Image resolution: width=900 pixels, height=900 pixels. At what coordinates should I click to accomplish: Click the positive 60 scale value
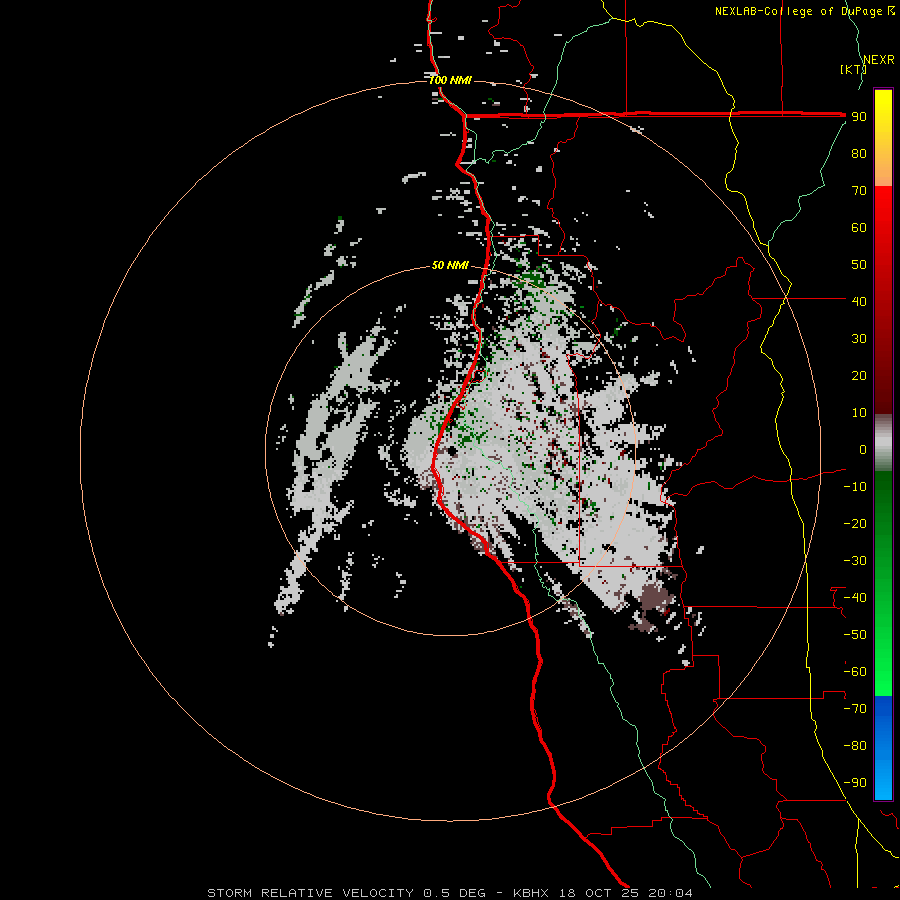click(859, 228)
